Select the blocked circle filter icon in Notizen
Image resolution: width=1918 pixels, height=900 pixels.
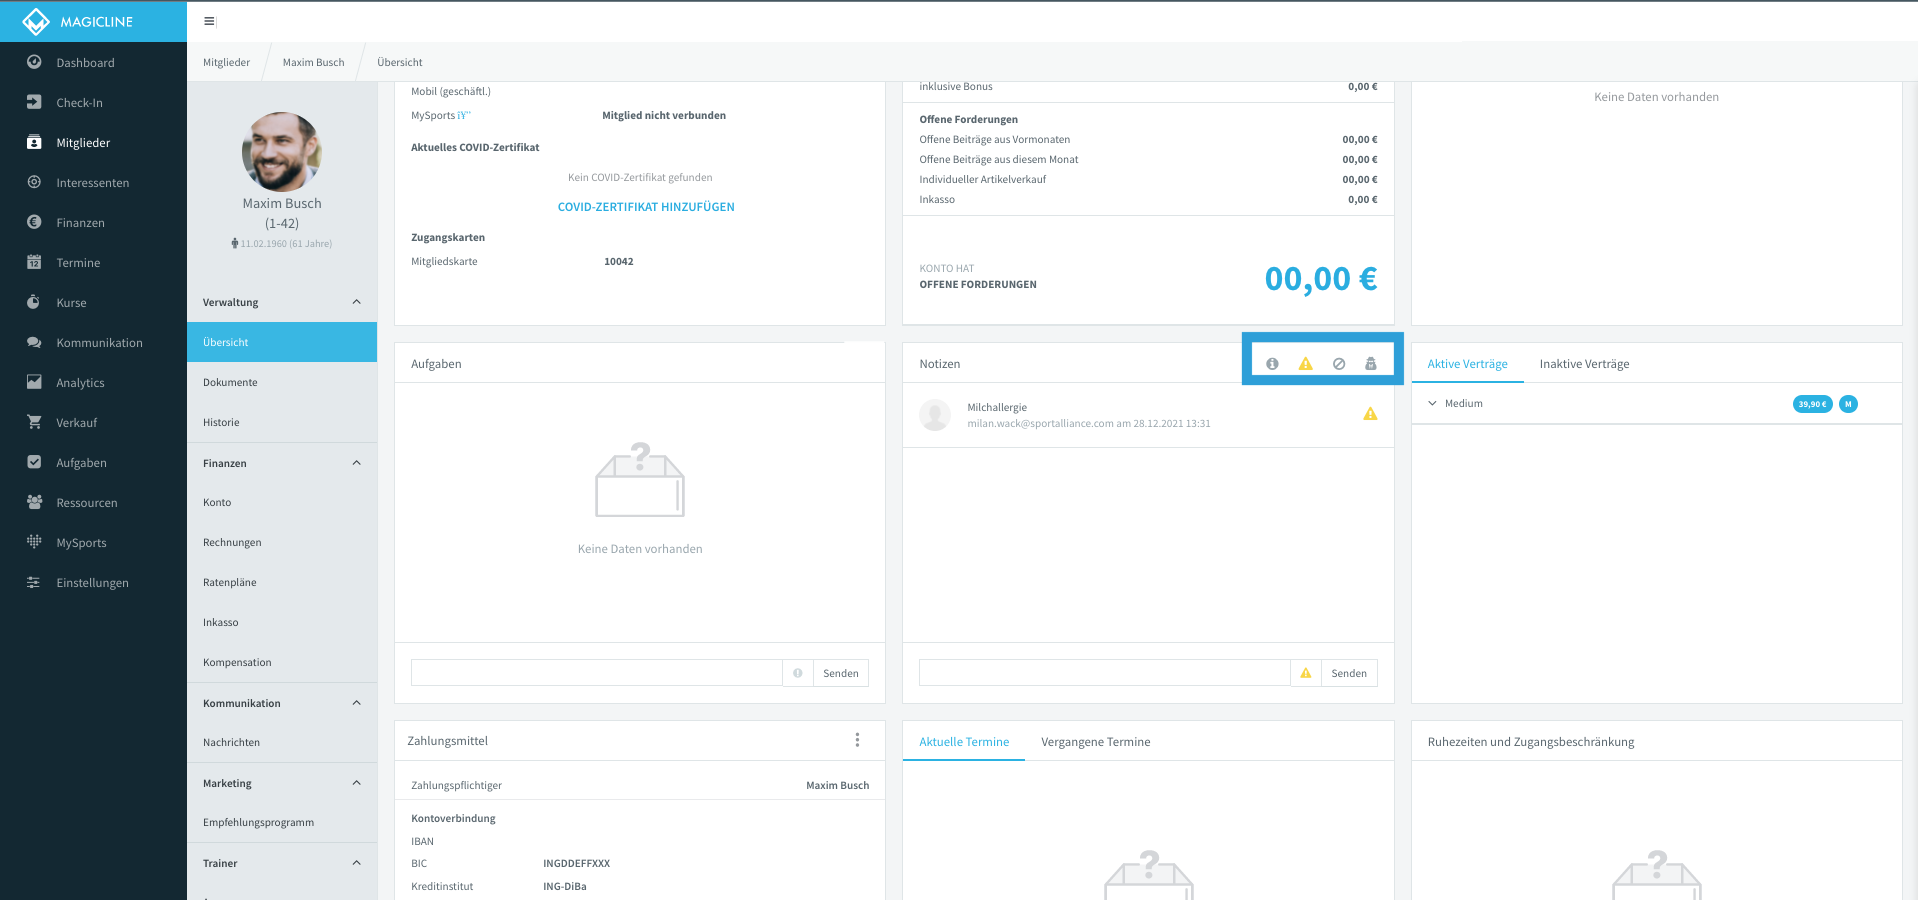[1339, 364]
